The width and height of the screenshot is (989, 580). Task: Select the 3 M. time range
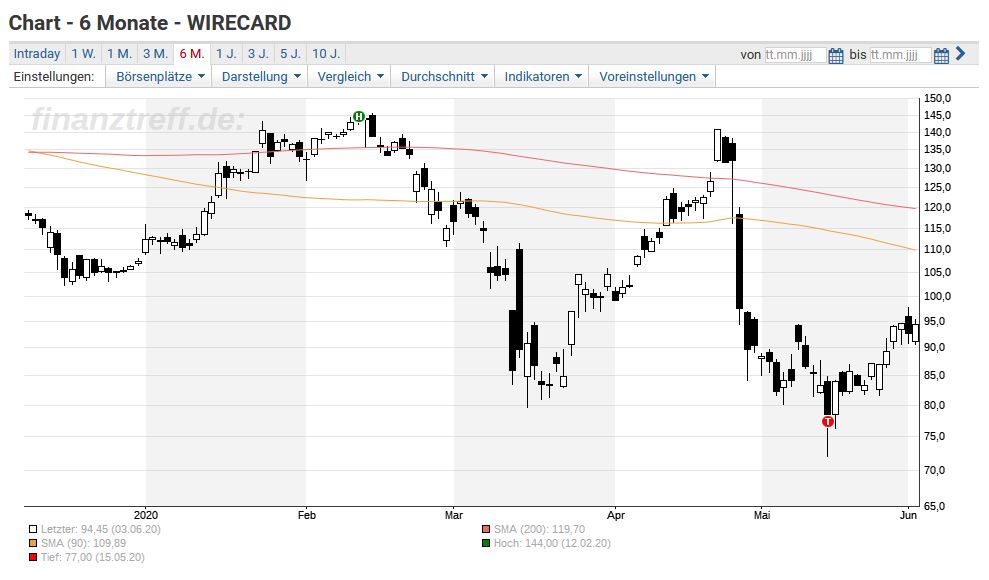[x=155, y=54]
